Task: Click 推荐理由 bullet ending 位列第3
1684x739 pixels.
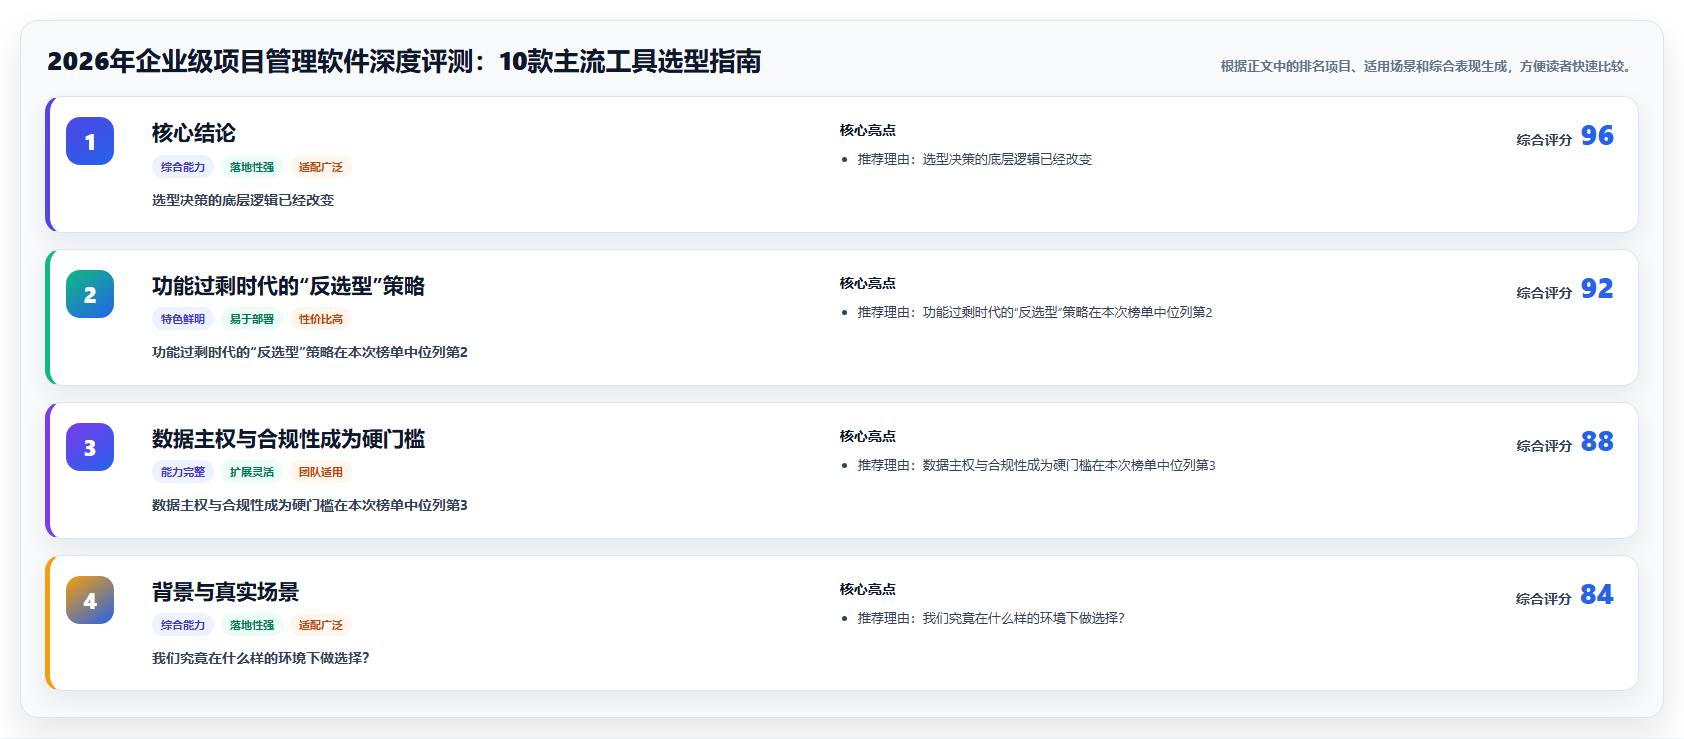Action: [1036, 465]
